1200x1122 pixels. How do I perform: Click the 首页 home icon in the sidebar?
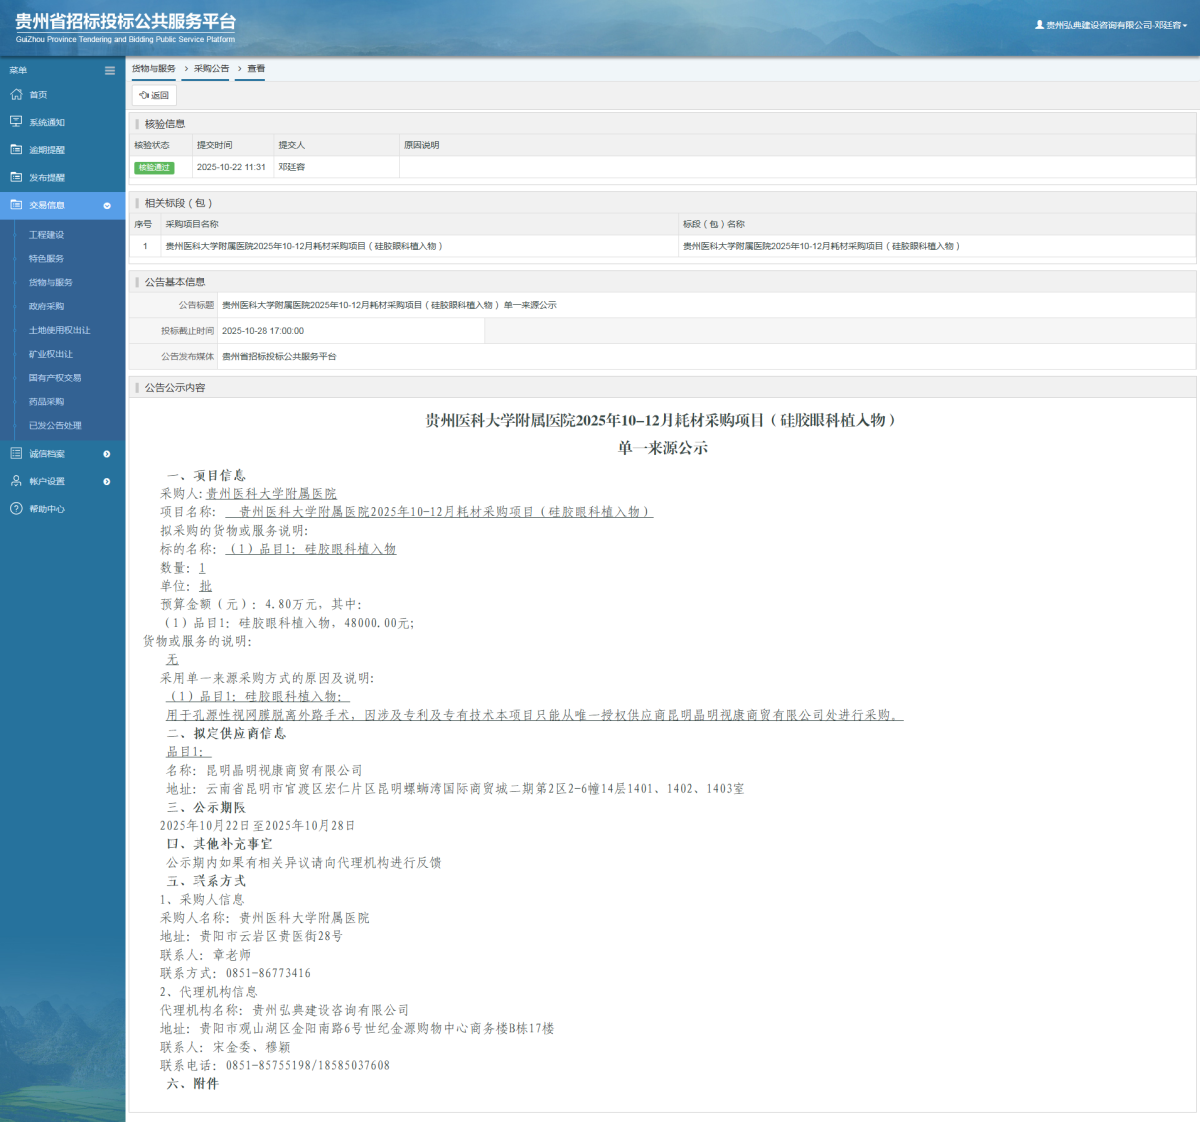point(16,94)
